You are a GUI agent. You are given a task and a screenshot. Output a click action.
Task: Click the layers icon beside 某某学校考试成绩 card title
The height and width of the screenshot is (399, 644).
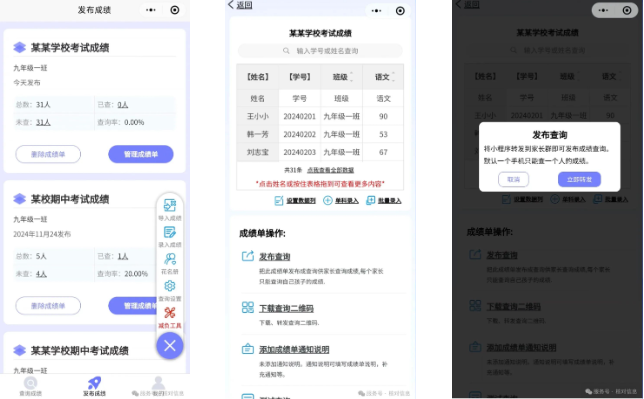tap(19, 48)
